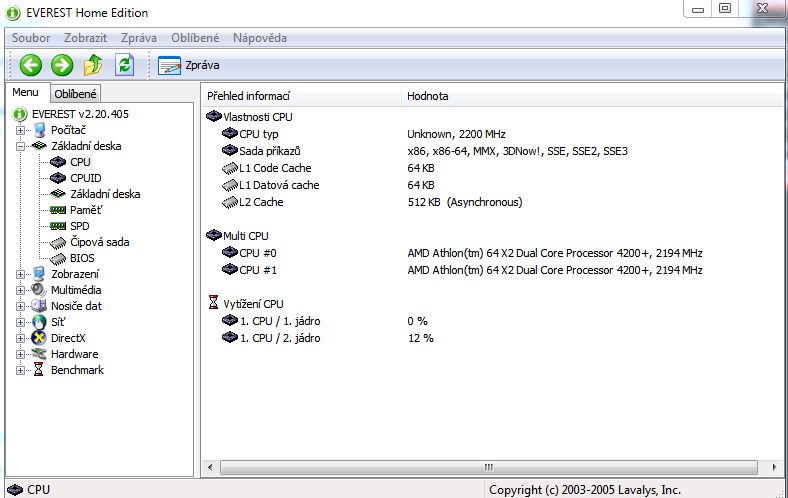Viewport: 788px width, 498px height.
Task: Click the Zobrazení monitor icon
Action: click(39, 274)
